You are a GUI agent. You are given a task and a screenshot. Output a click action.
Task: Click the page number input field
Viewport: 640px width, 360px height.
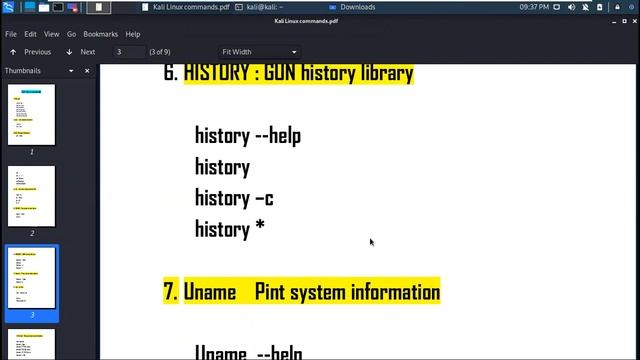pyautogui.click(x=129, y=52)
